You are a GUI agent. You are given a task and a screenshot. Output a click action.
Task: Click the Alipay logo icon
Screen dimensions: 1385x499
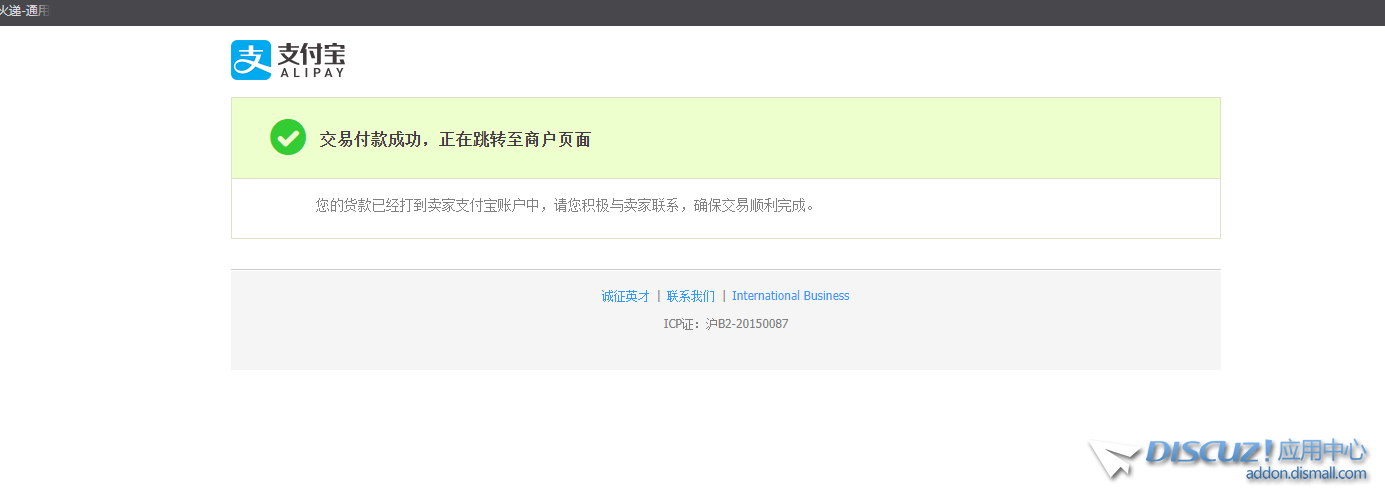click(x=251, y=60)
